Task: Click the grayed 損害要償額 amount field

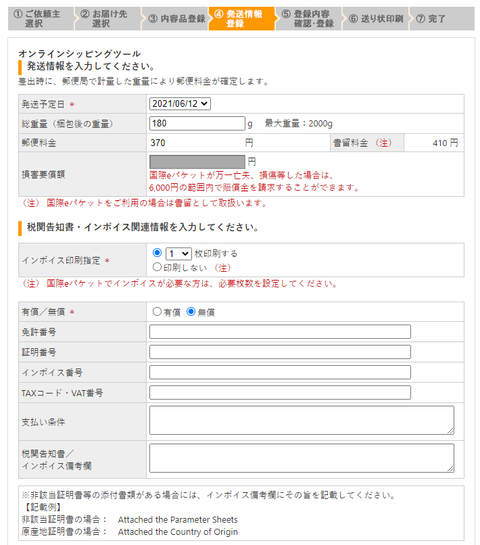Action: 197,162
